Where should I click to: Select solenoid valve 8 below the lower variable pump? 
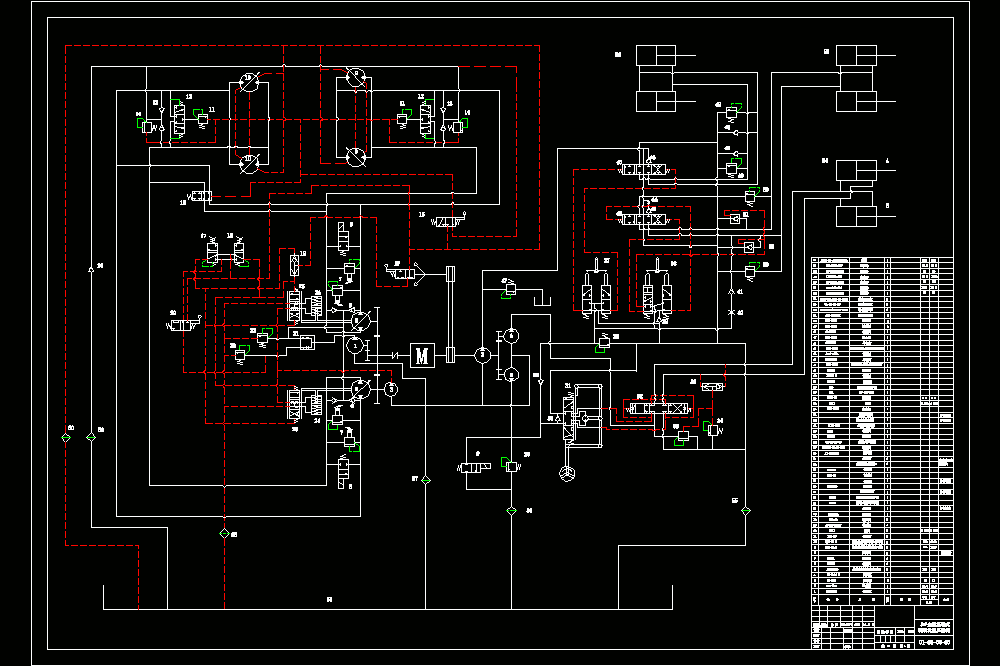[344, 473]
